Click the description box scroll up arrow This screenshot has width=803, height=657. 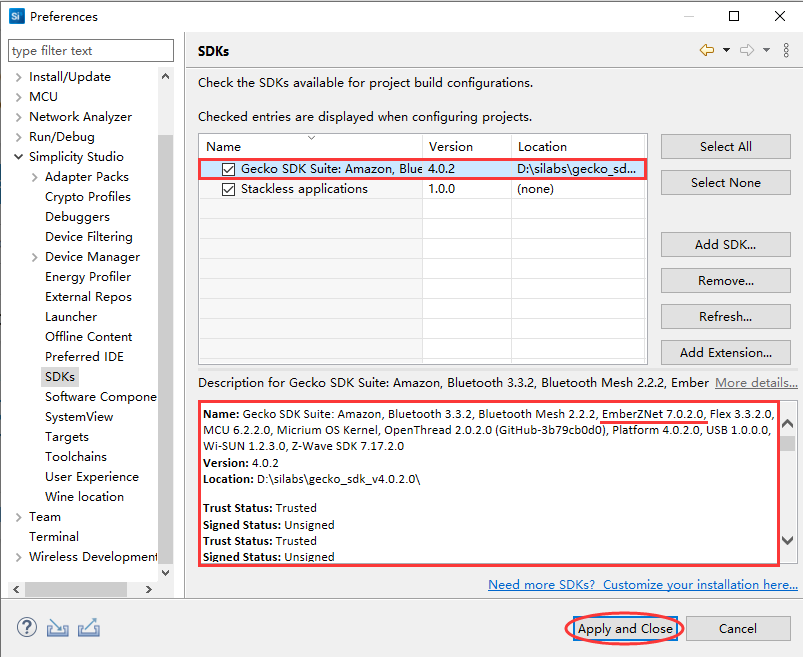[x=788, y=423]
